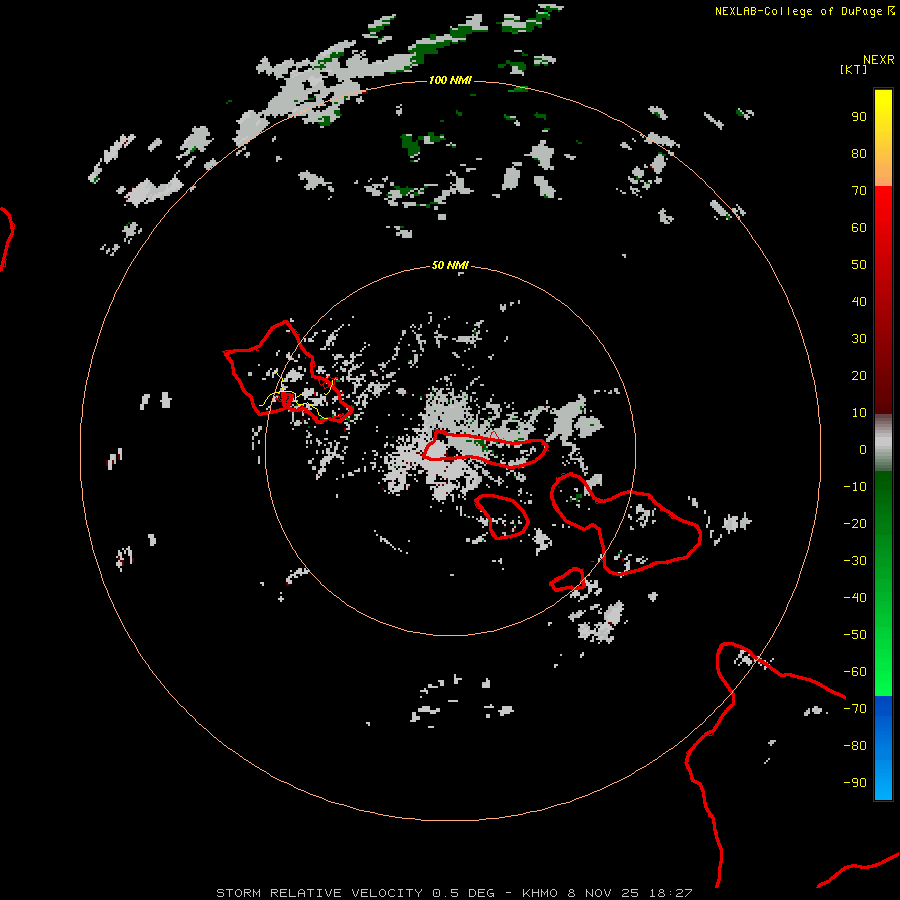This screenshot has height=900, width=900.
Task: Click the 40 value on the velocity scale
Action: tap(859, 302)
